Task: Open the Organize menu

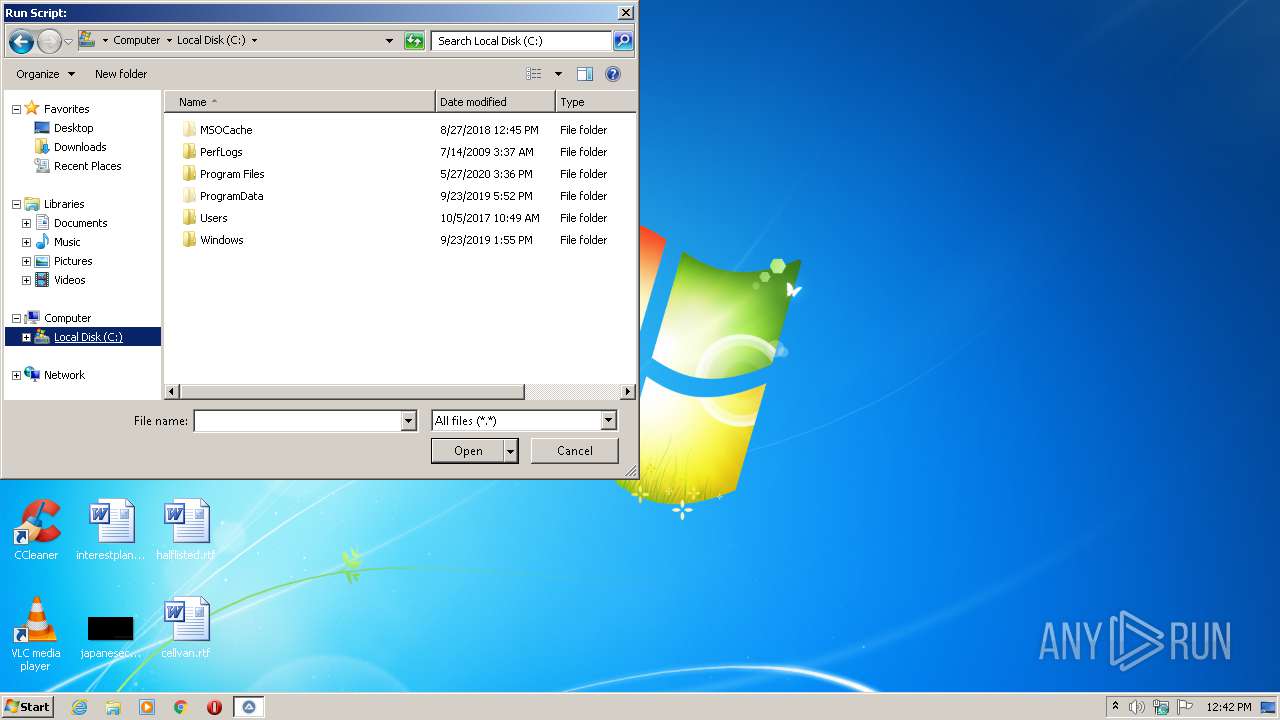Action: coord(45,74)
